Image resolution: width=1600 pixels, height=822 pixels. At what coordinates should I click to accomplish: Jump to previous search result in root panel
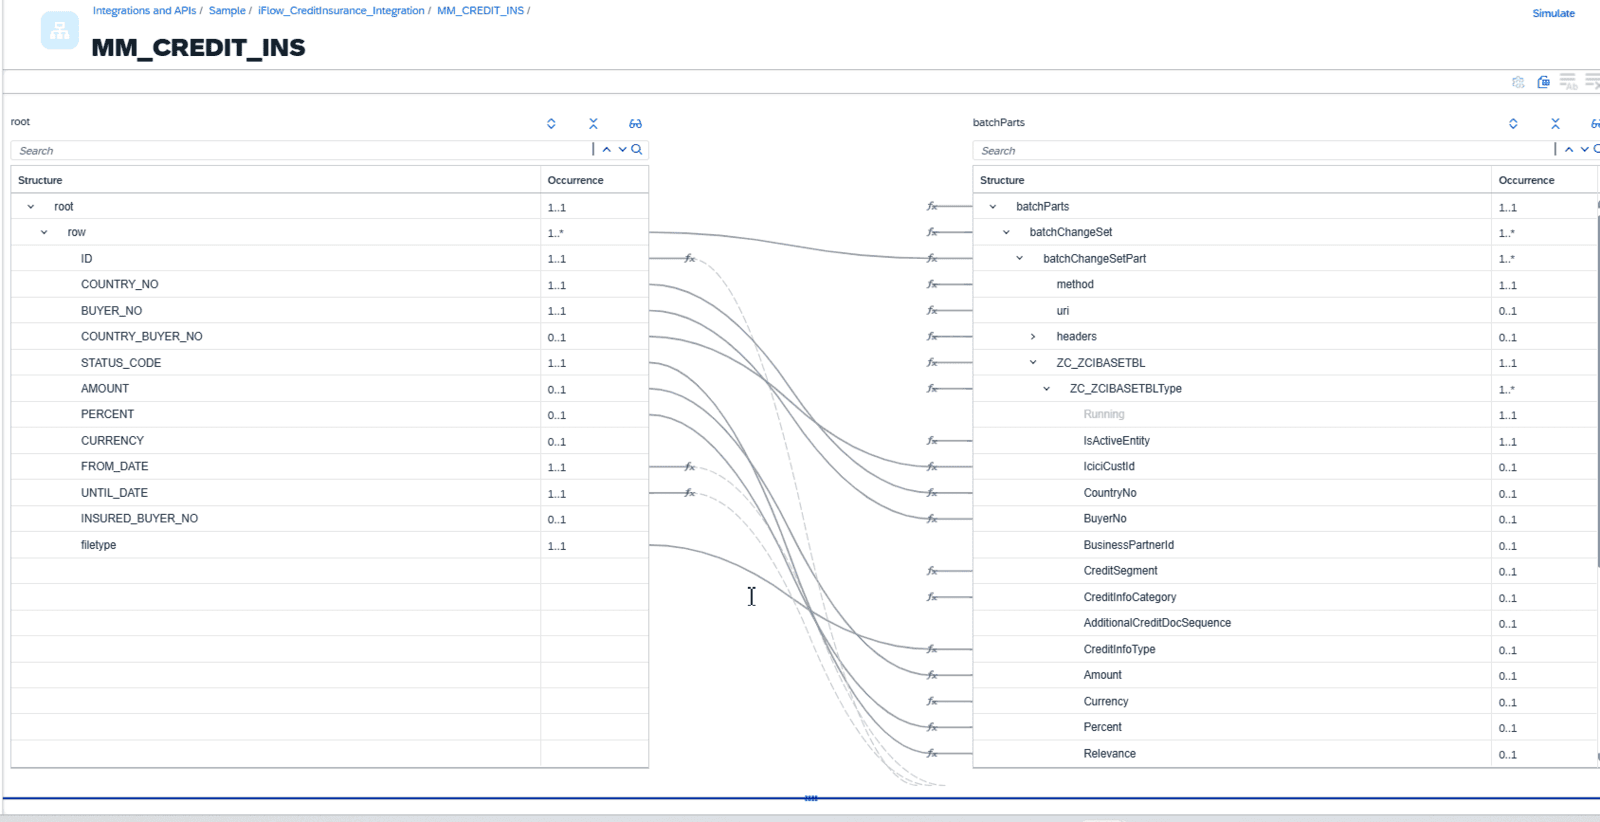pos(607,150)
